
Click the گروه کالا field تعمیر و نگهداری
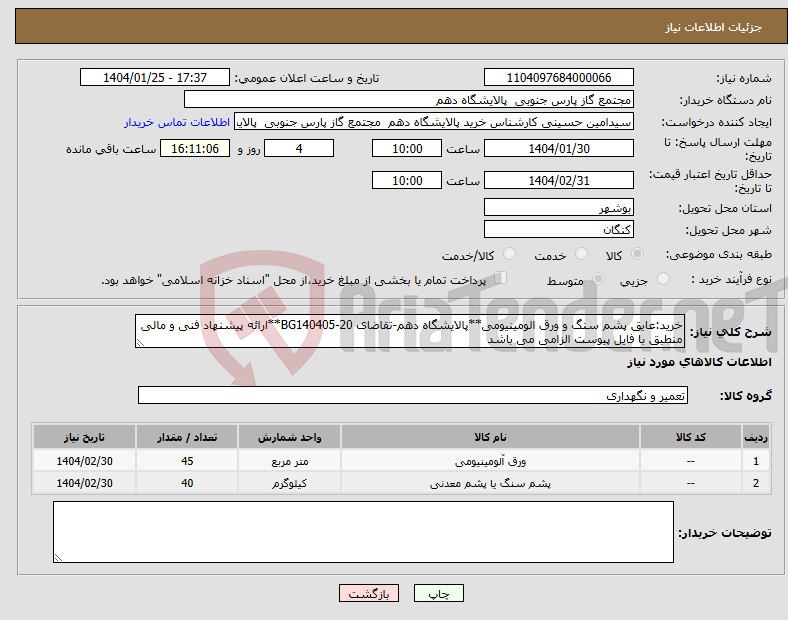pos(413,395)
